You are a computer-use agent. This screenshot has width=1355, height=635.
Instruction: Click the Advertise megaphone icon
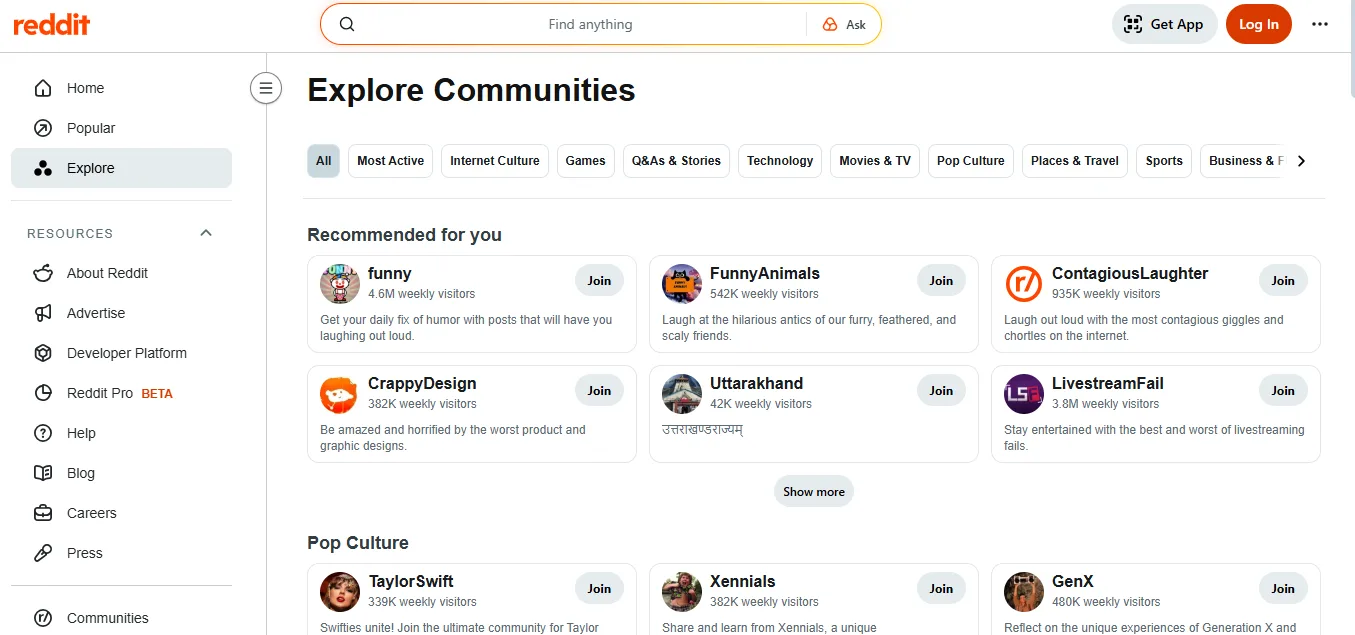43,313
